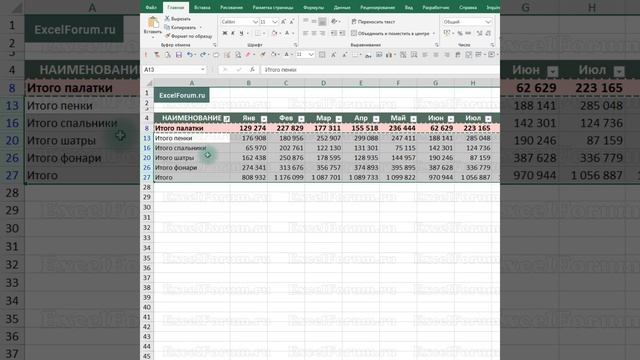The height and width of the screenshot is (360, 640).
Task: Select column header G
Action: pyautogui.click(x=436, y=83)
